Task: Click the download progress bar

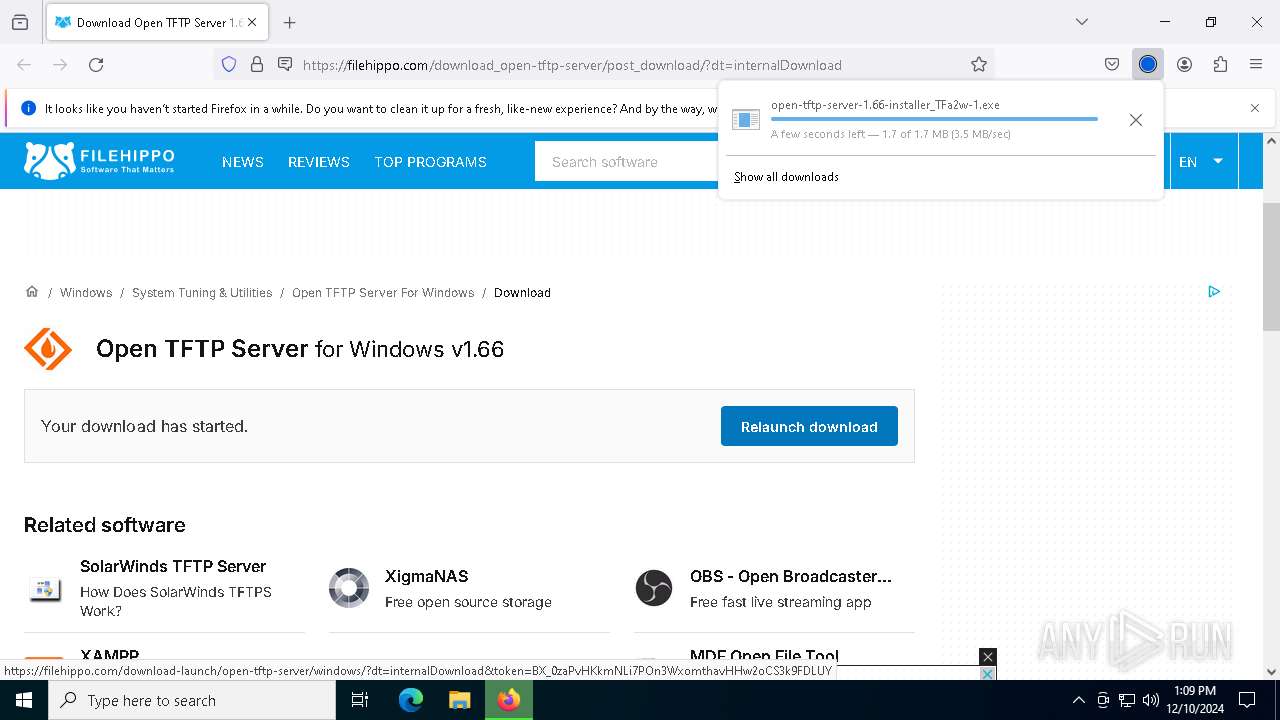Action: coord(934,119)
